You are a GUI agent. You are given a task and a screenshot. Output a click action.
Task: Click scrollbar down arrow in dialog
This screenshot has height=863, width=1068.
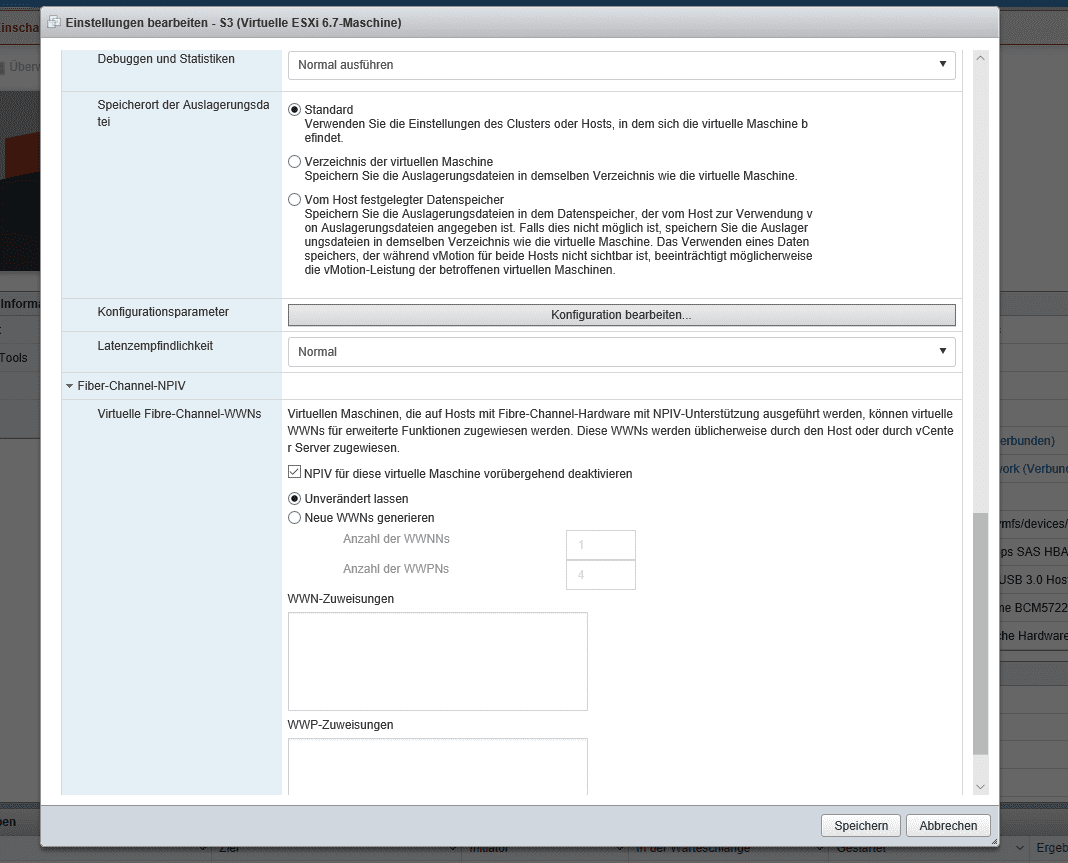[980, 787]
